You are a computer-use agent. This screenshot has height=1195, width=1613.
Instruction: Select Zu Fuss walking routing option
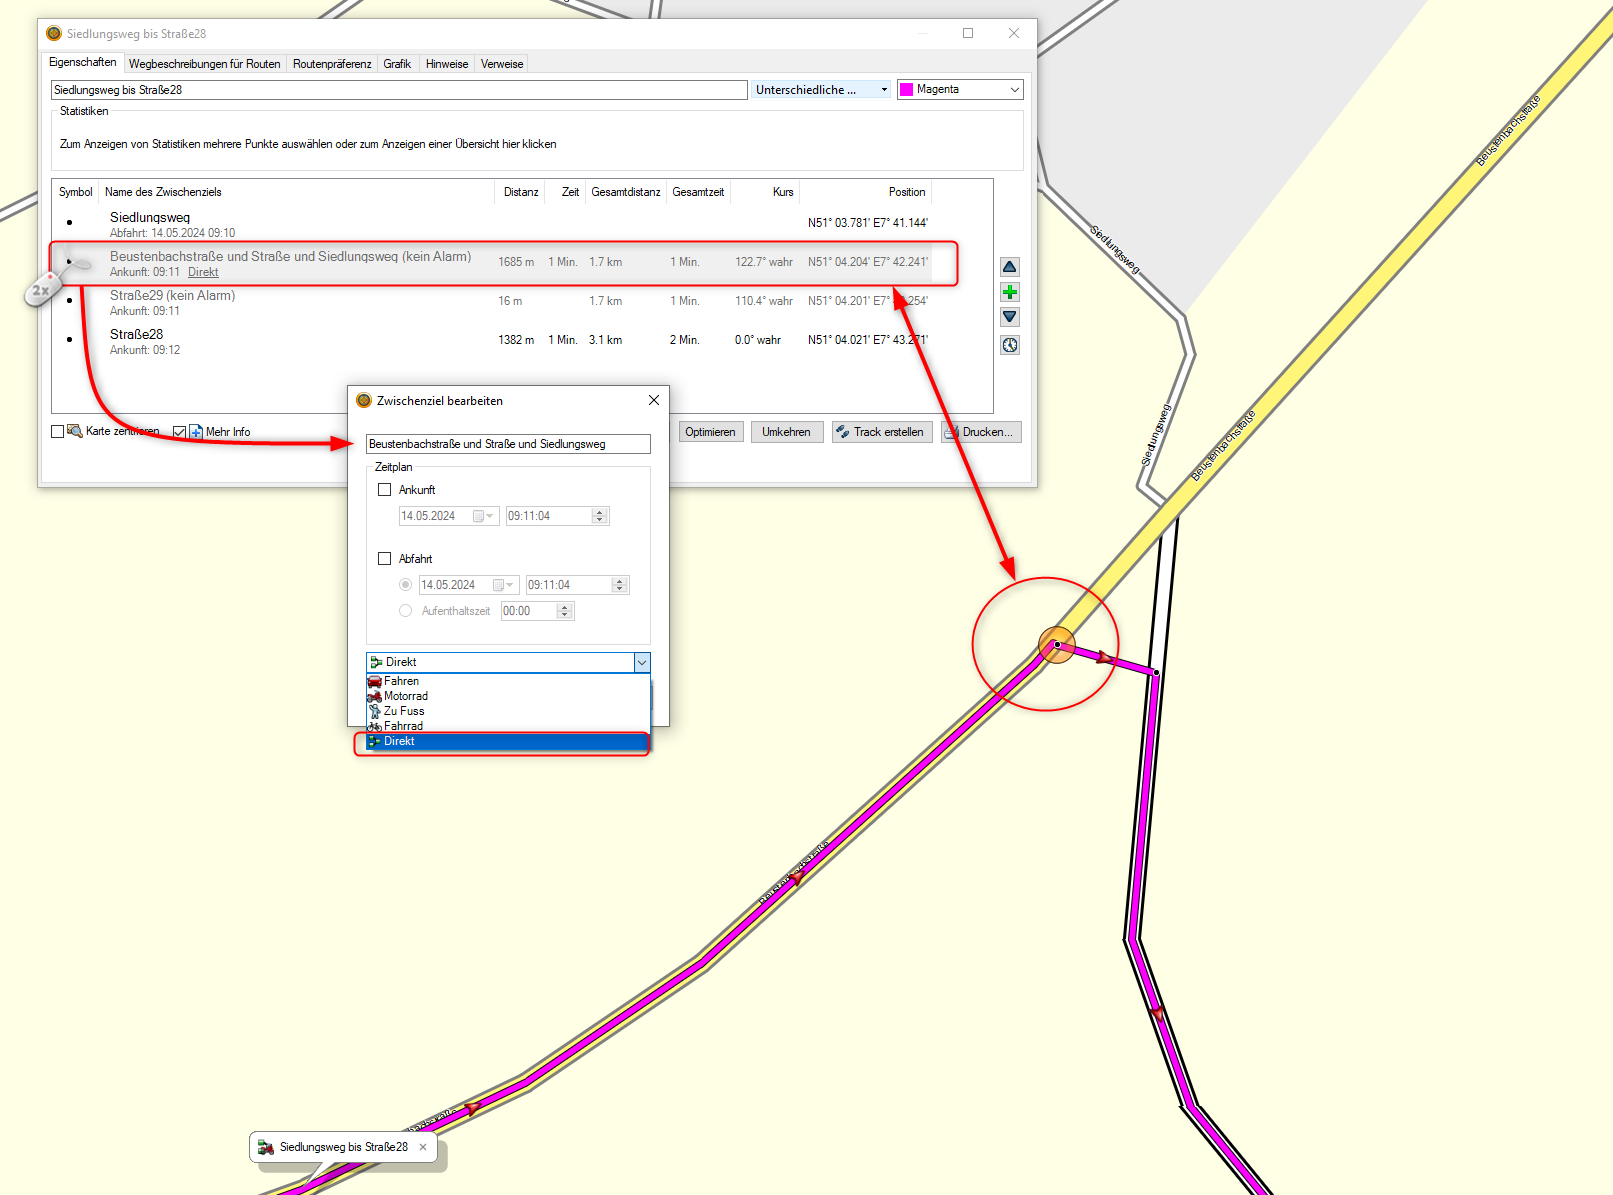[x=403, y=711]
